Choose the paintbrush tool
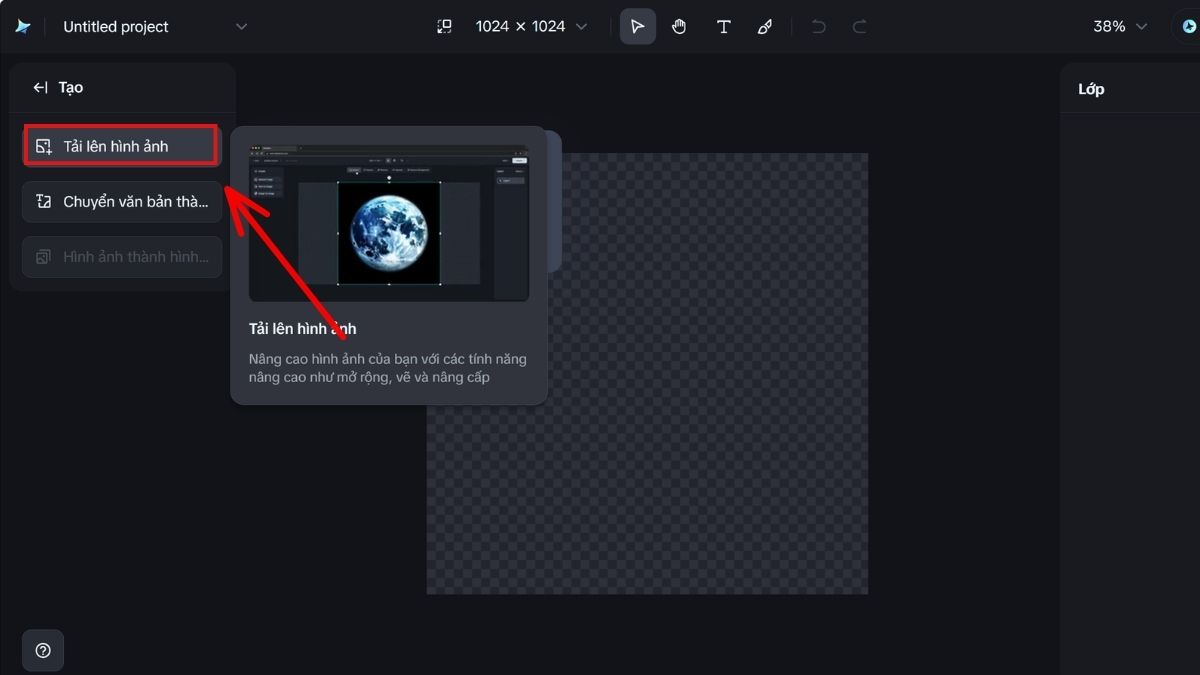Viewport: 1200px width, 675px height. (765, 27)
